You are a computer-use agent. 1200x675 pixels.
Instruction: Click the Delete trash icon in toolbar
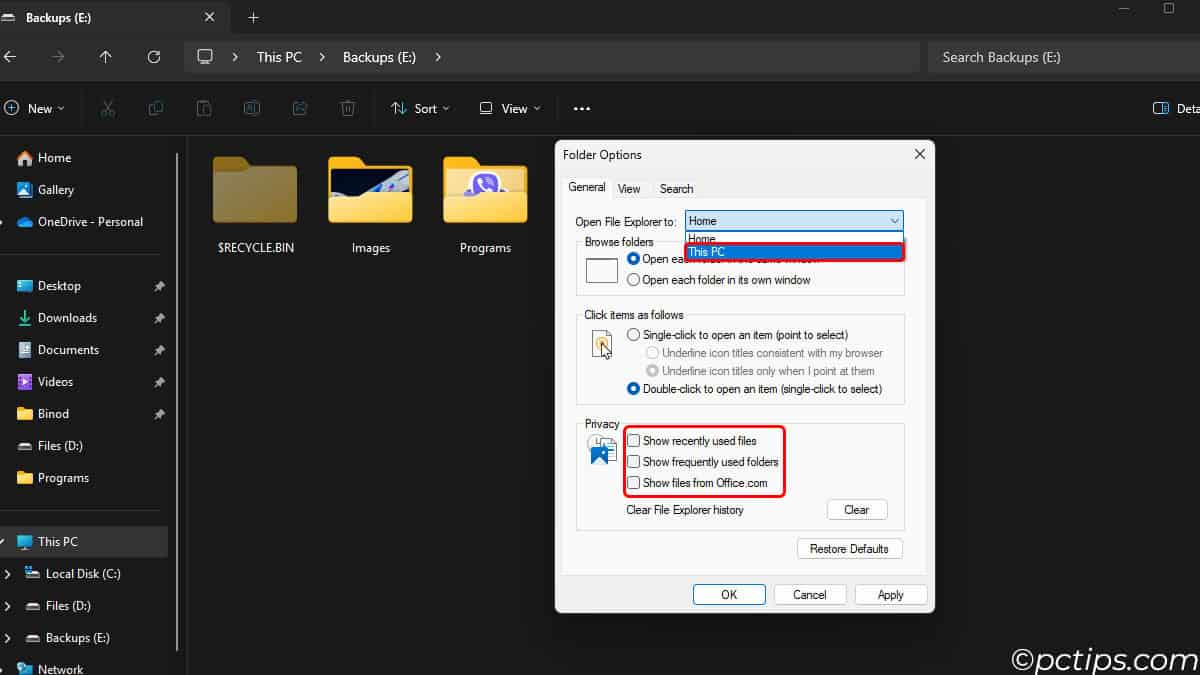(348, 108)
